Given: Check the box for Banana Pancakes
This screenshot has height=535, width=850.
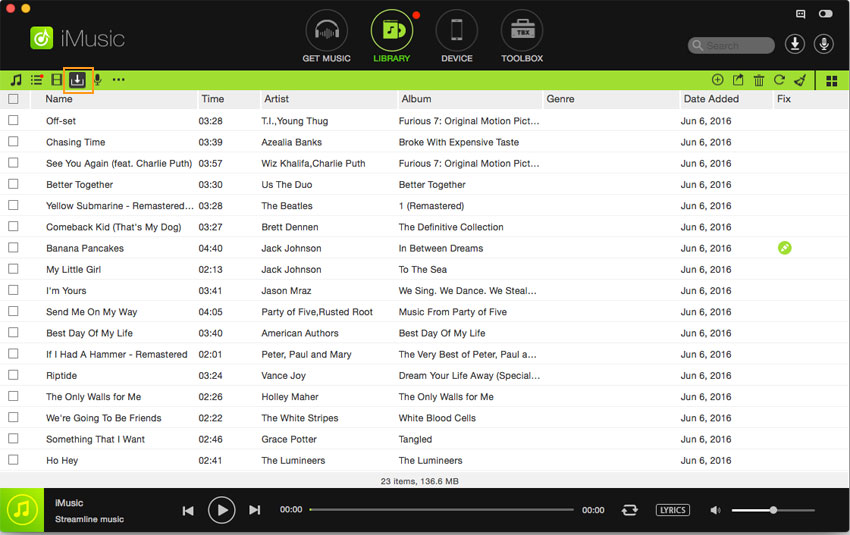Looking at the screenshot, I should click(13, 248).
